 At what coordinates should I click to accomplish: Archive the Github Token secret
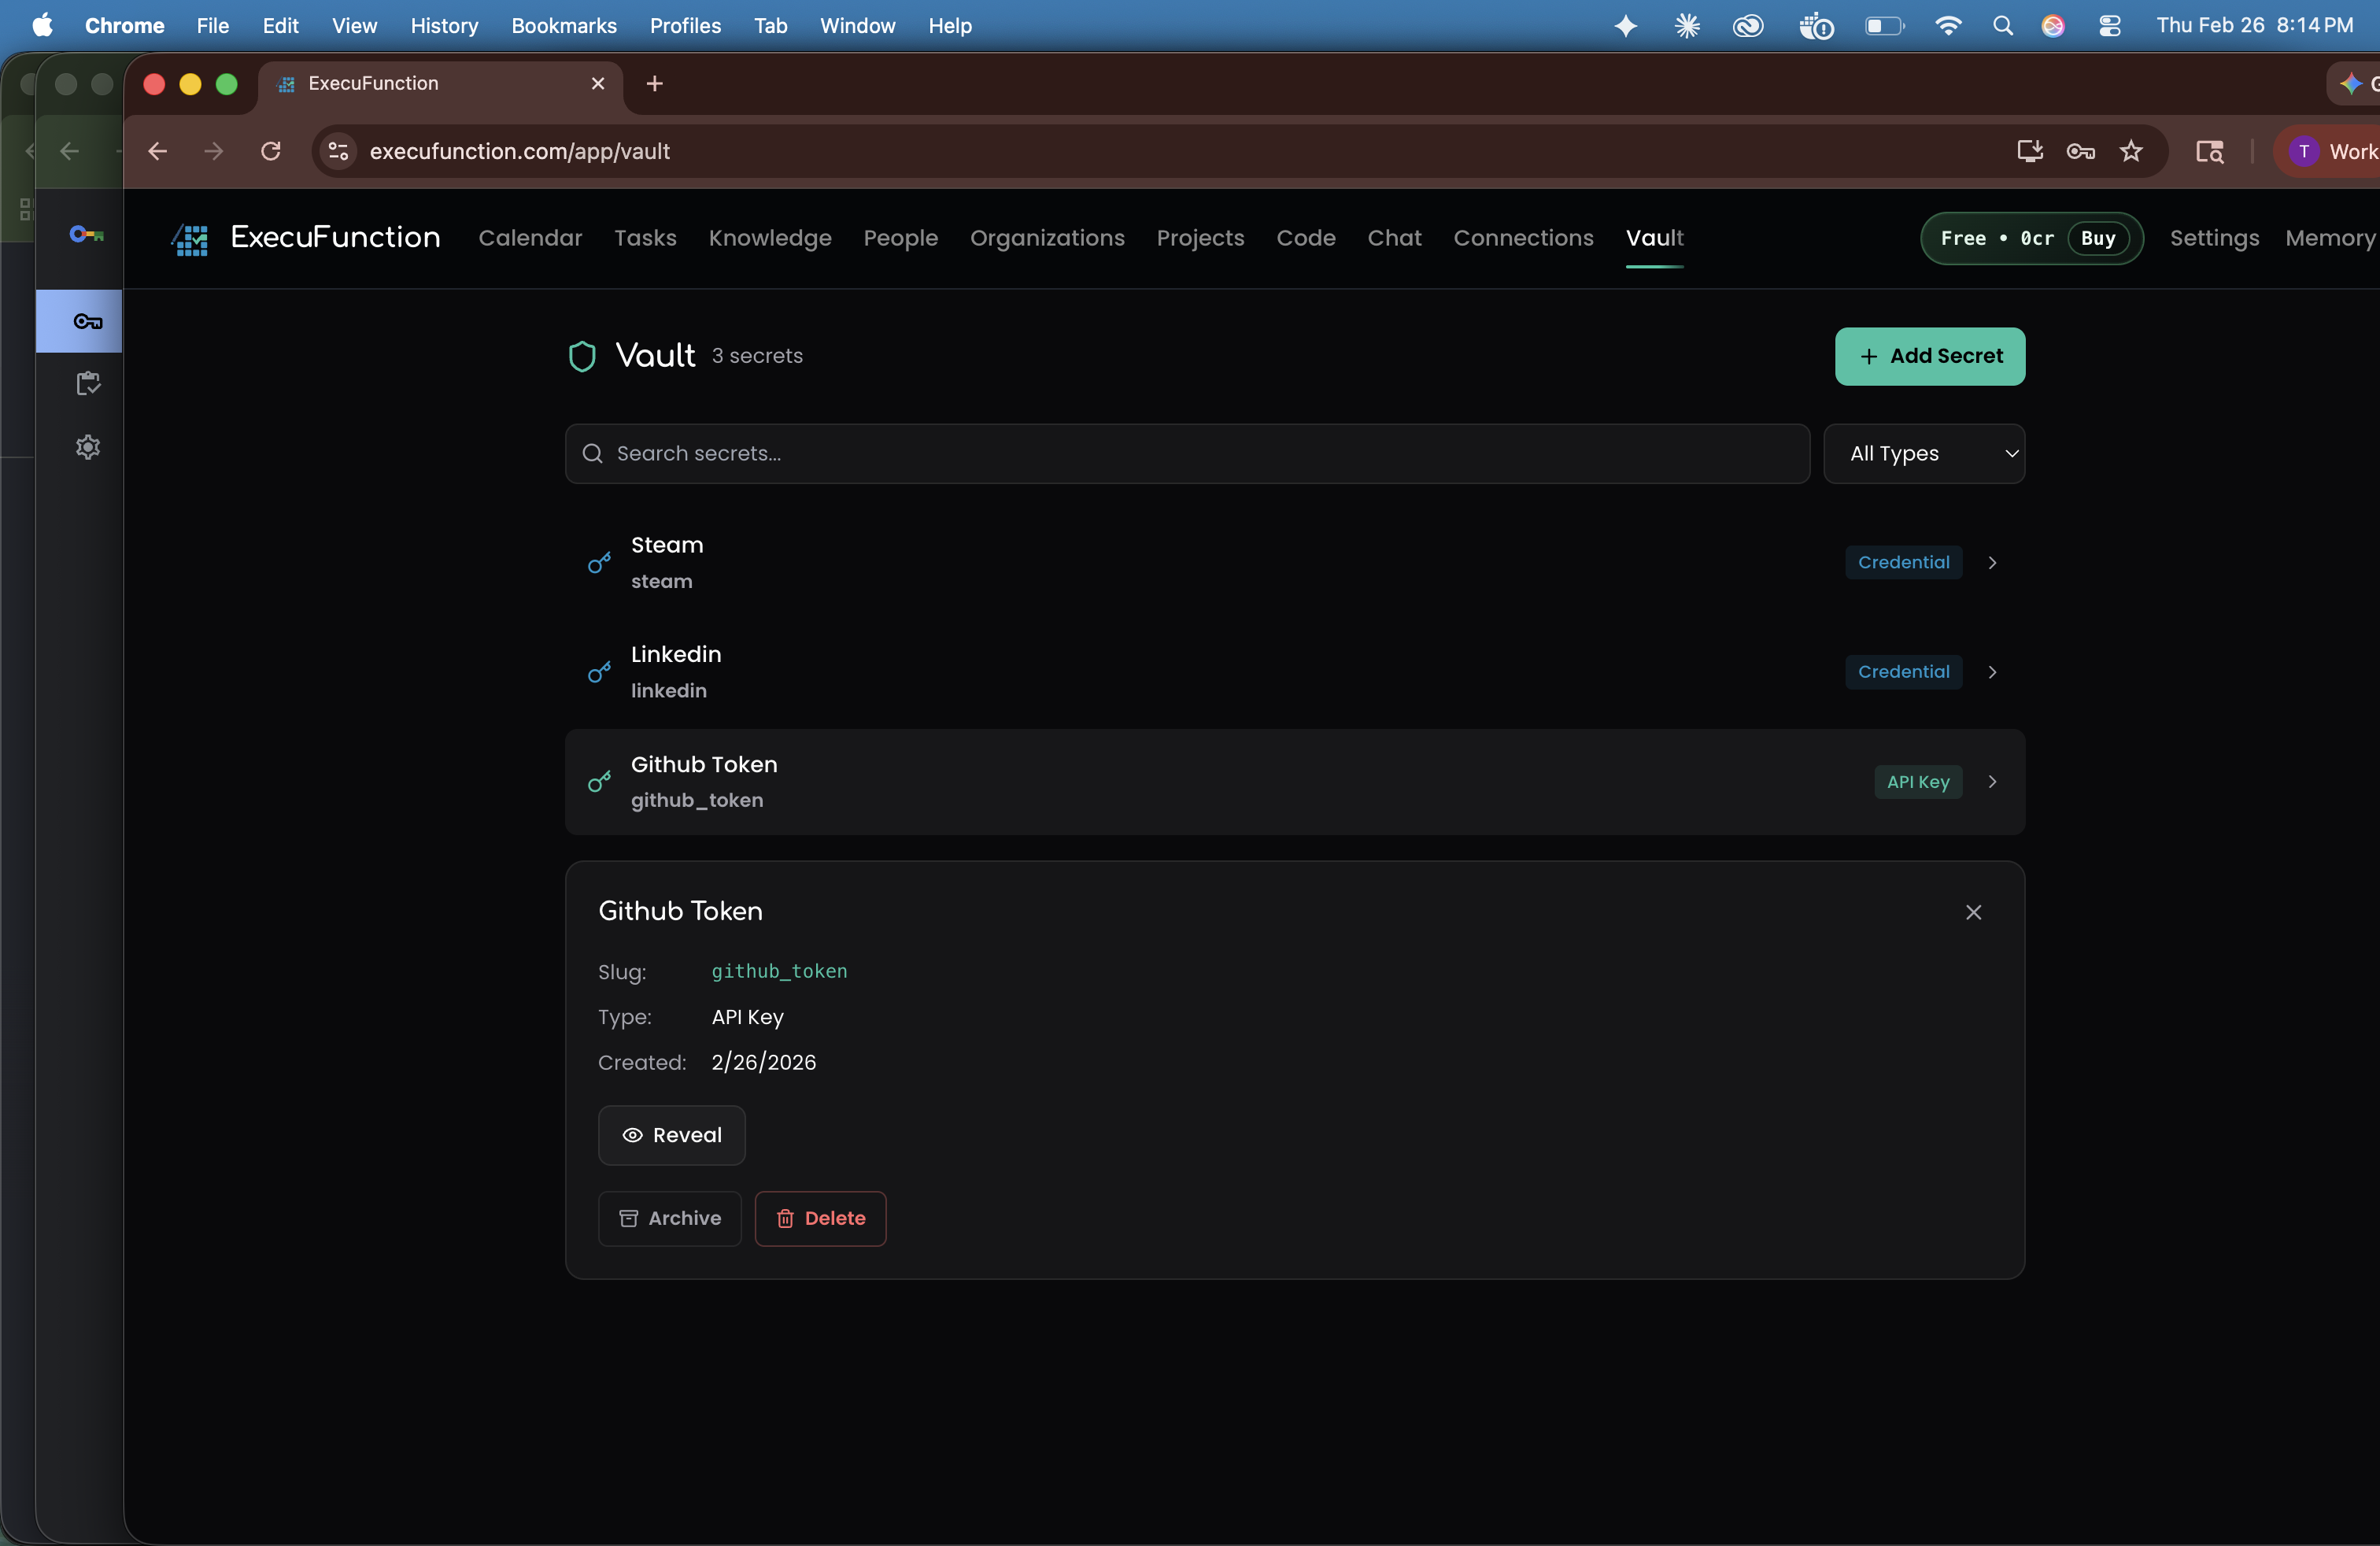(x=669, y=1218)
